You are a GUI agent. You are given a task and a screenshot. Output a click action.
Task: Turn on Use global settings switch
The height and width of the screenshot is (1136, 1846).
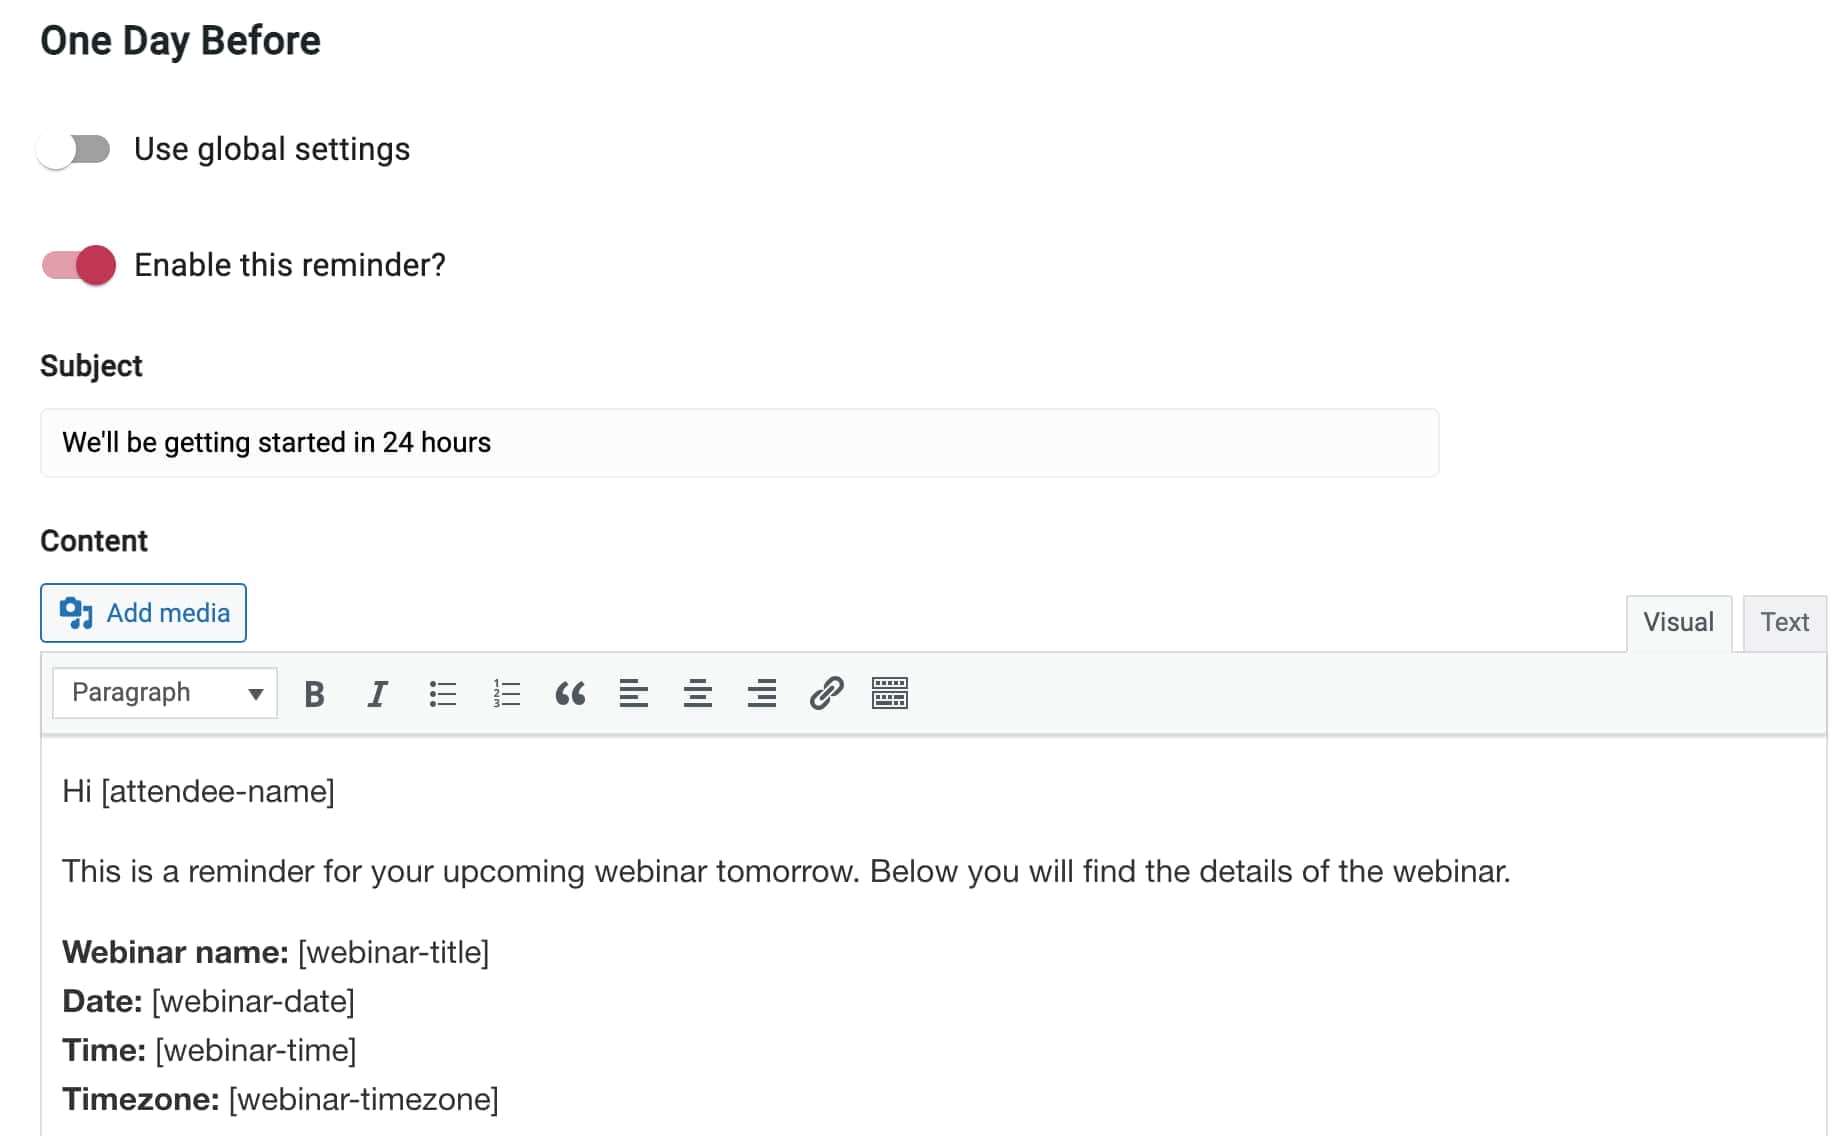[75, 150]
